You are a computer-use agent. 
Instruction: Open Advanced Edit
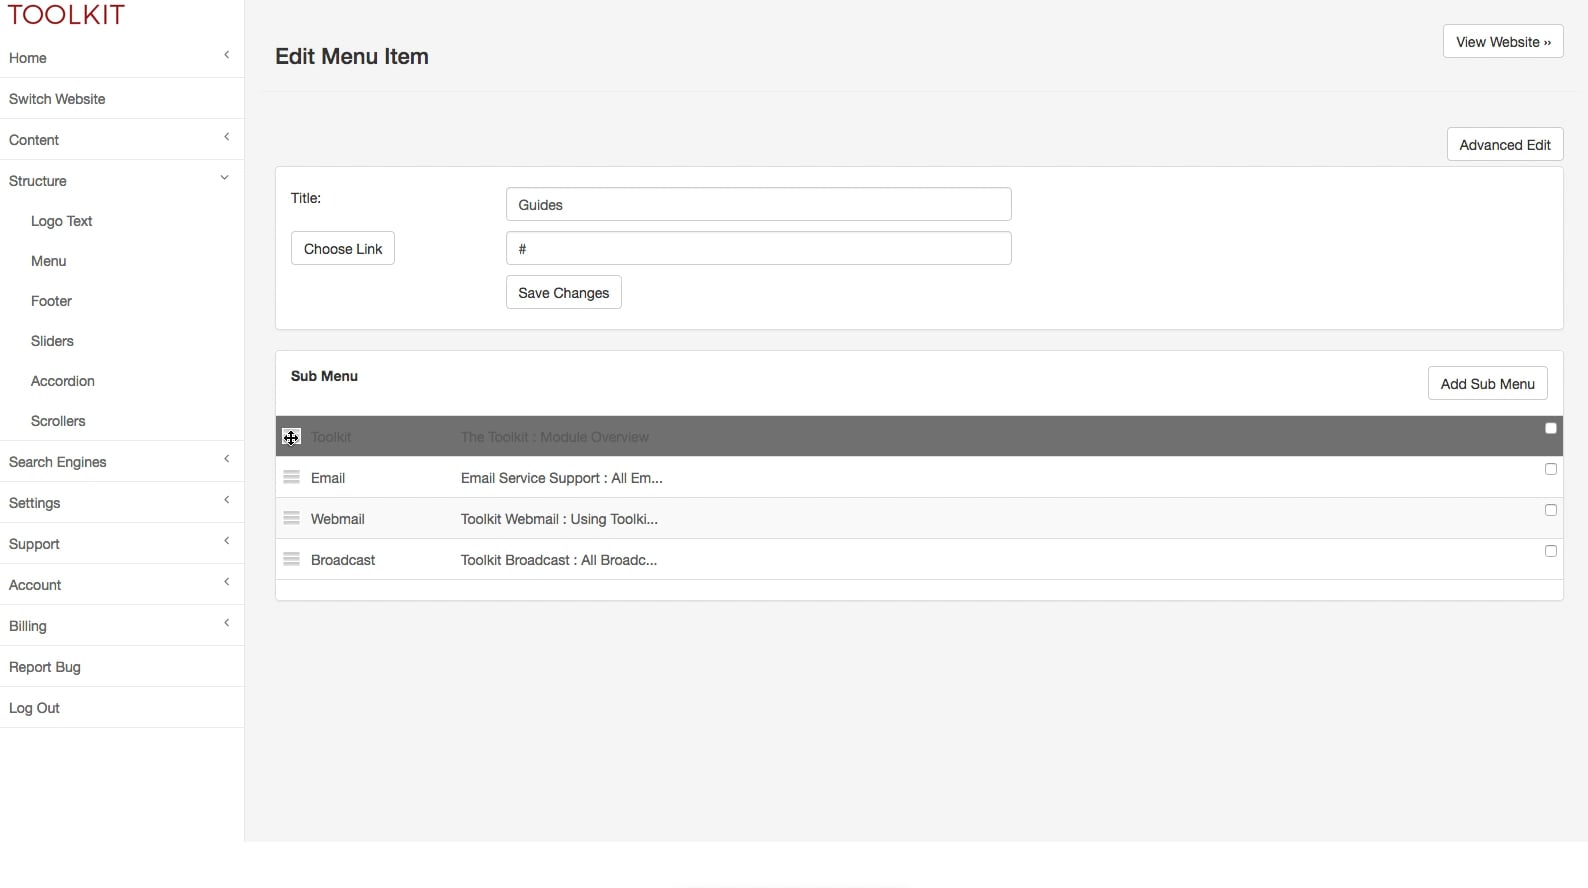click(x=1505, y=145)
